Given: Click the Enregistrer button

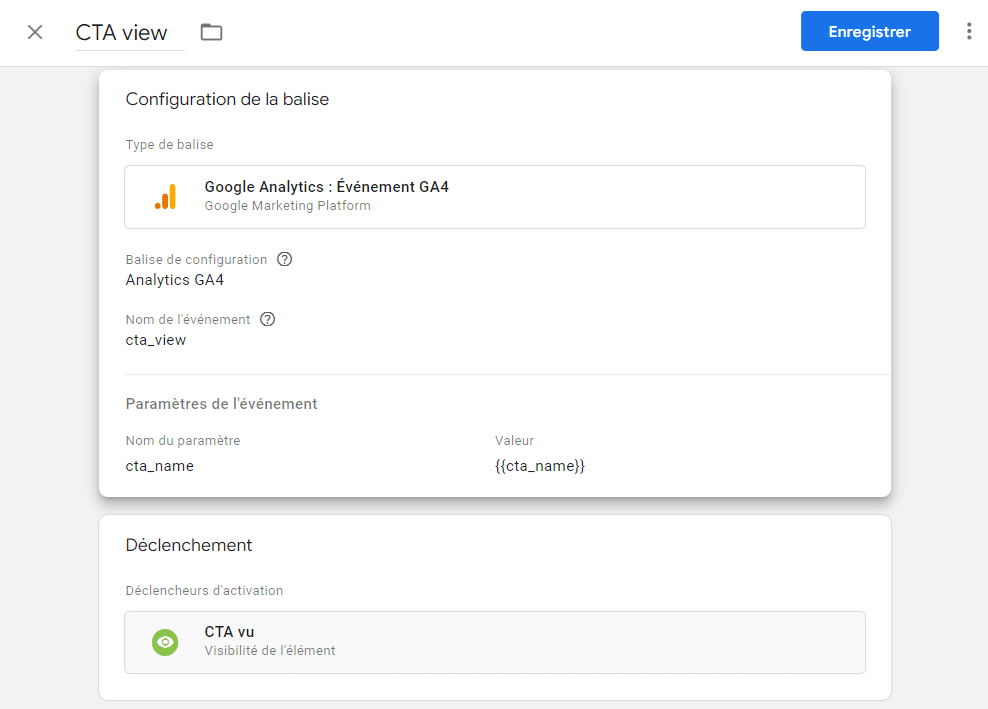Looking at the screenshot, I should coord(869,31).
